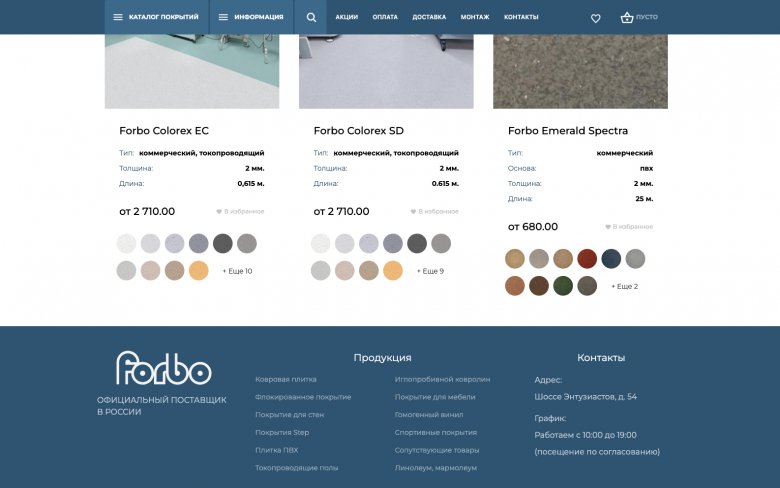Go to the Монтаж page
780x488 pixels.
pos(475,17)
